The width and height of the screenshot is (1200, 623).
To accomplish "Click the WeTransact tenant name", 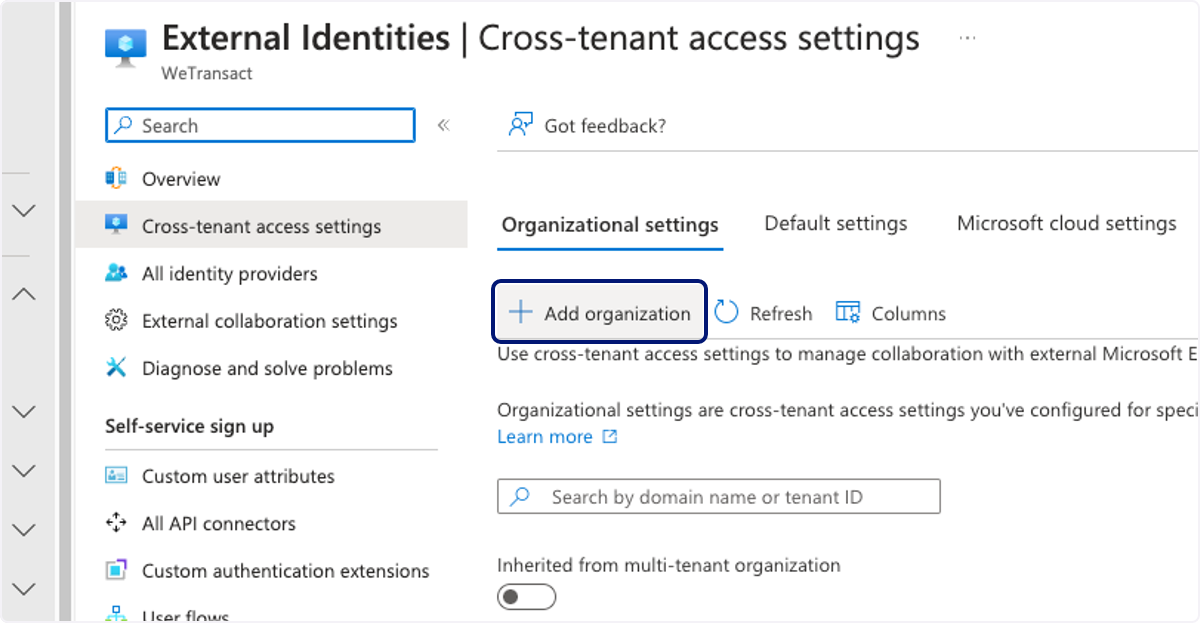I will (207, 74).
